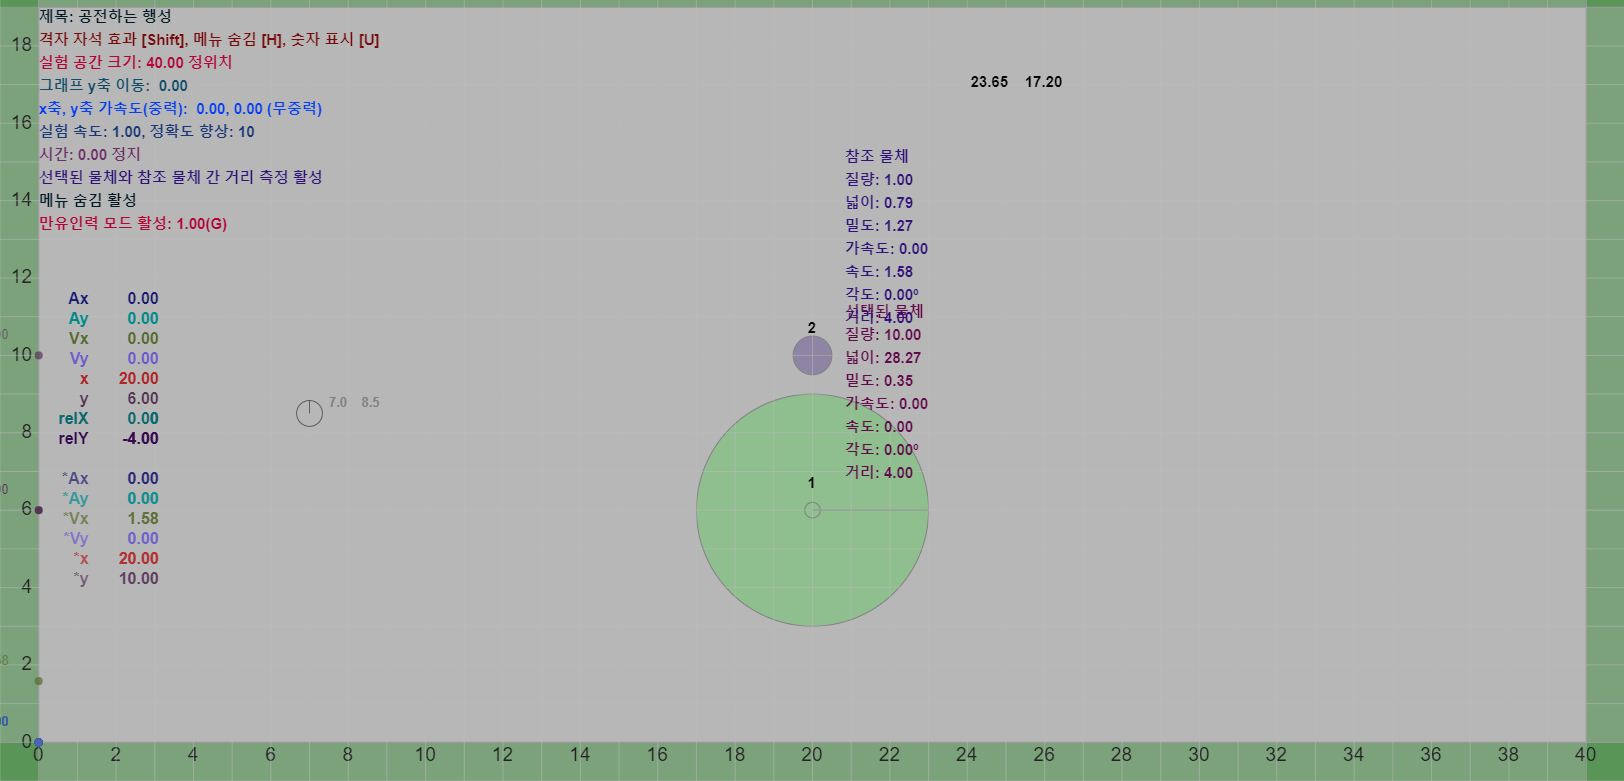Click the 실험 속도: 1.00 setting line
The image size is (1624, 781).
147,131
